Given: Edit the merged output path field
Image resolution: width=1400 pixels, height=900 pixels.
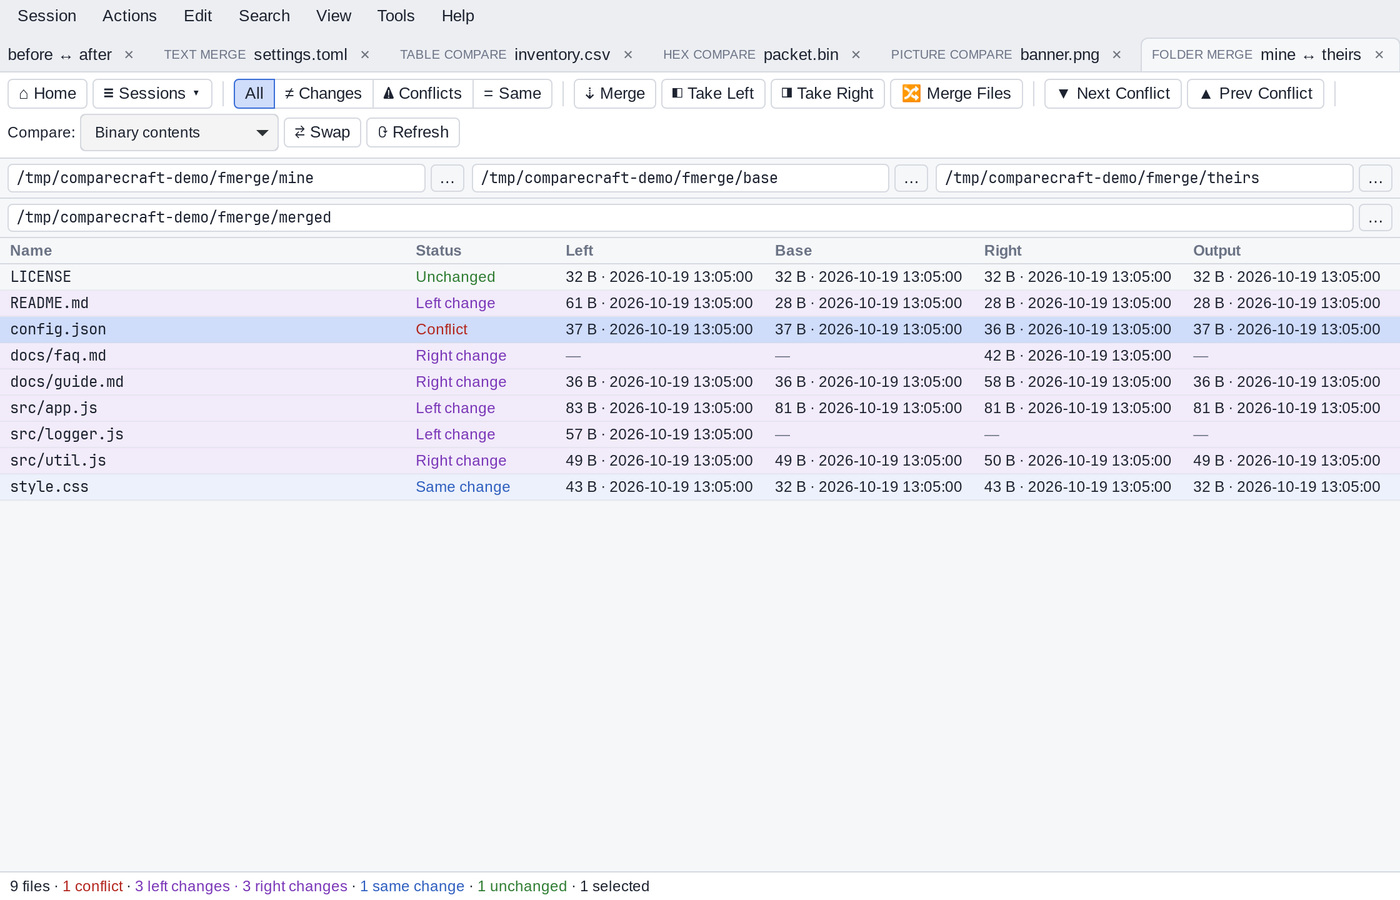Looking at the screenshot, I should pyautogui.click(x=680, y=217).
